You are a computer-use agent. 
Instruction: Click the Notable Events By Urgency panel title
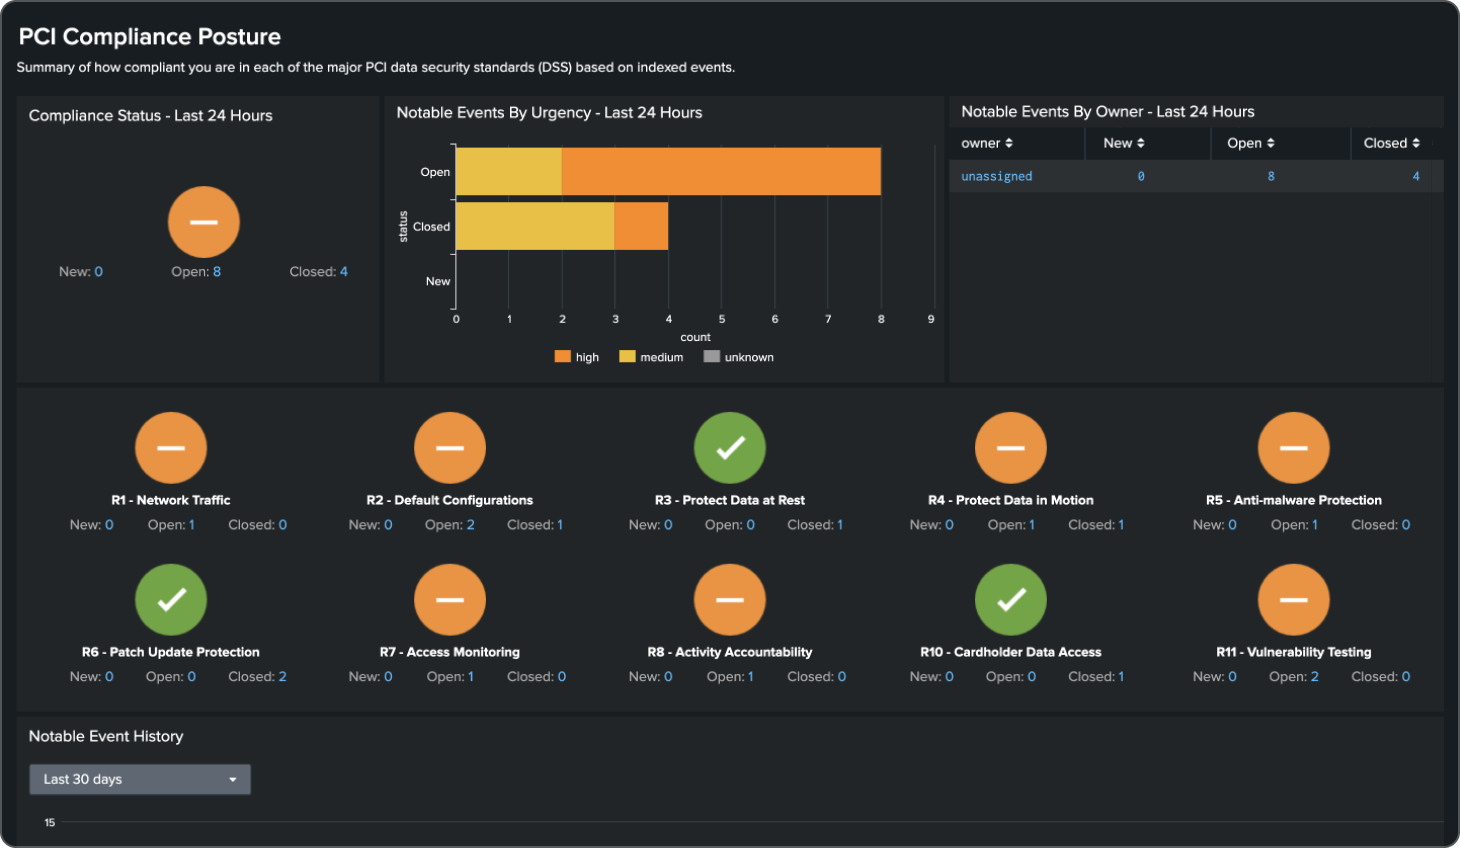pyautogui.click(x=549, y=113)
